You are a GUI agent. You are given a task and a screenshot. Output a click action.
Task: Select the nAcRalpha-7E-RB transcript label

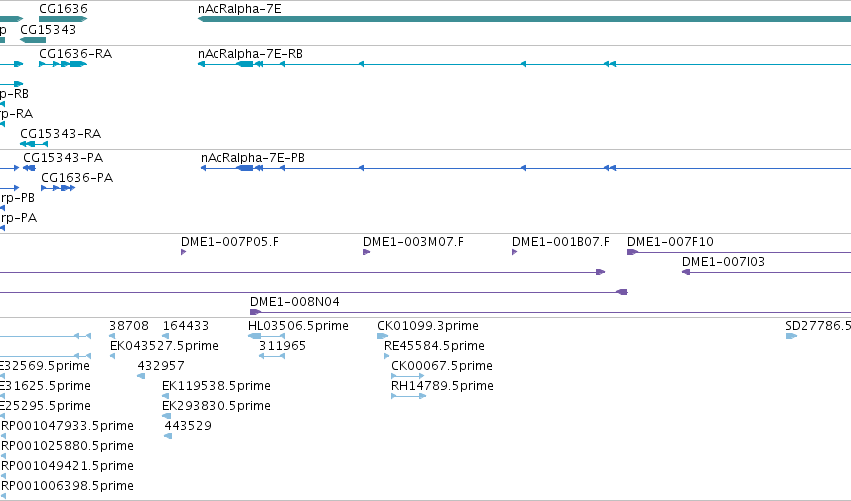coord(250,54)
